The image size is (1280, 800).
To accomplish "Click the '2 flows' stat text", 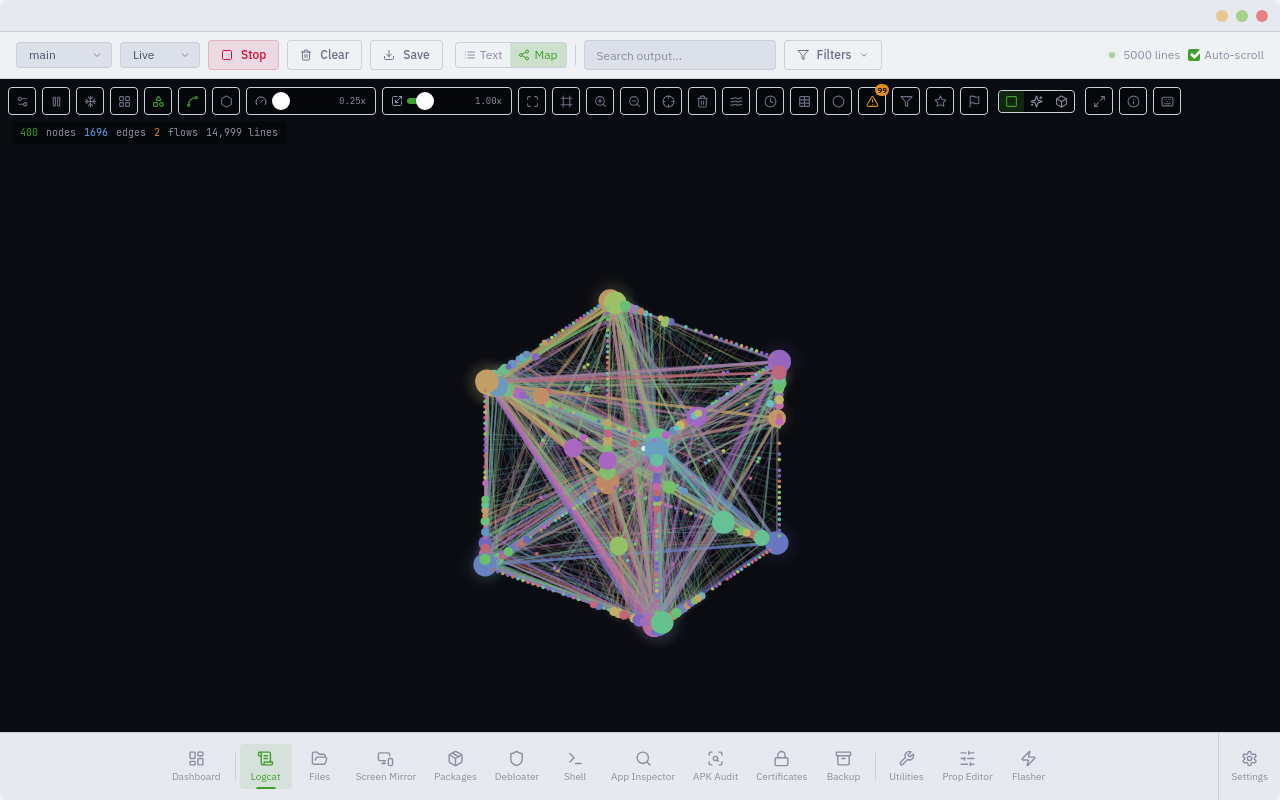I will pos(176,132).
